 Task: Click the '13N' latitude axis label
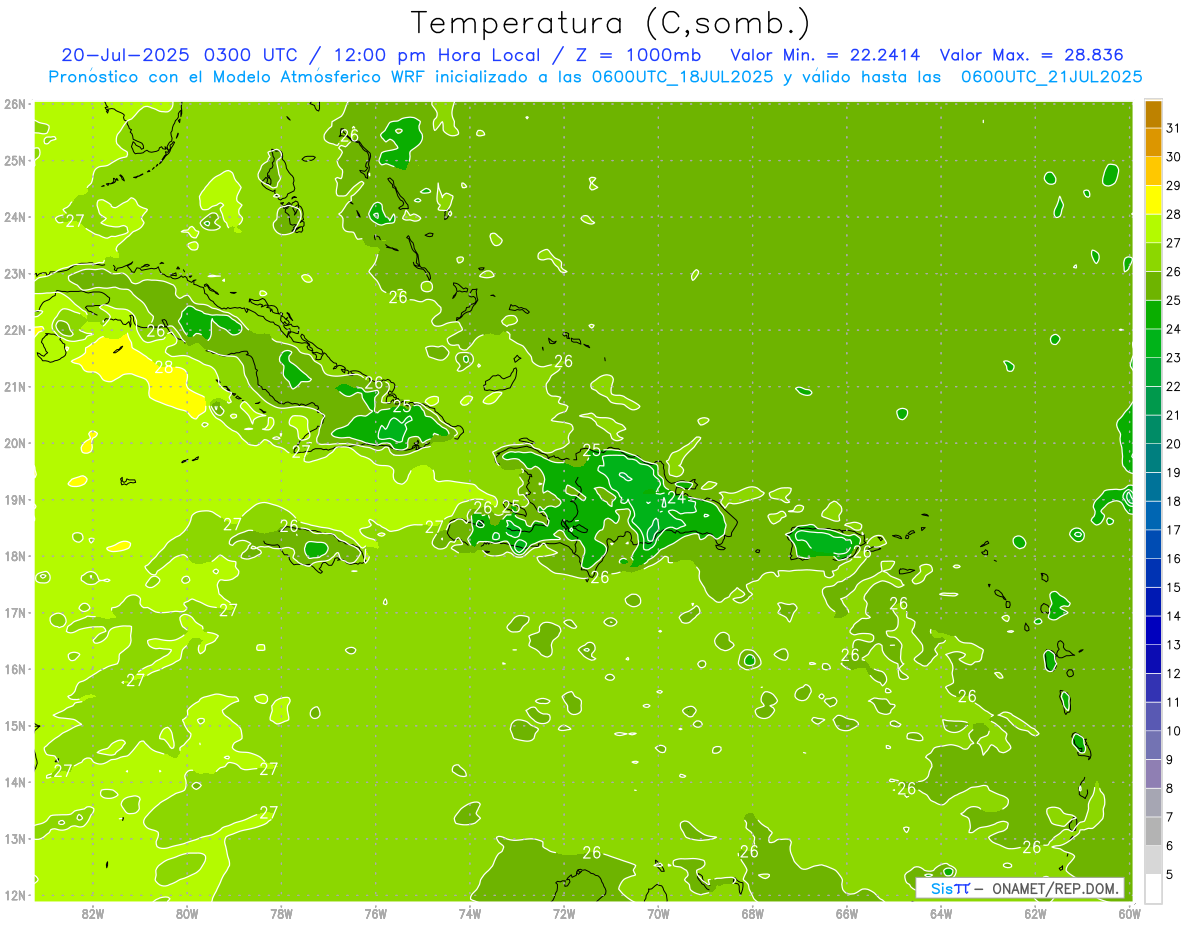[x=15, y=838]
